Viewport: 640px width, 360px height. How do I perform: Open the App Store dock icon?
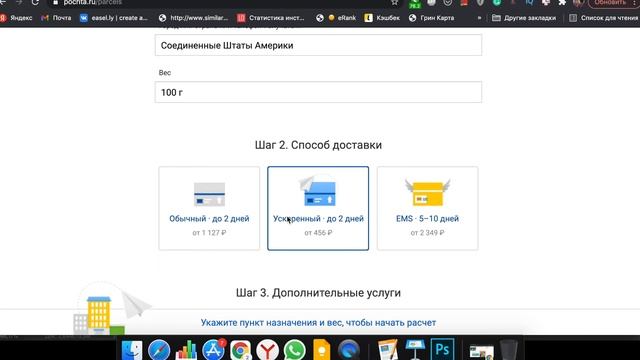(x=213, y=350)
